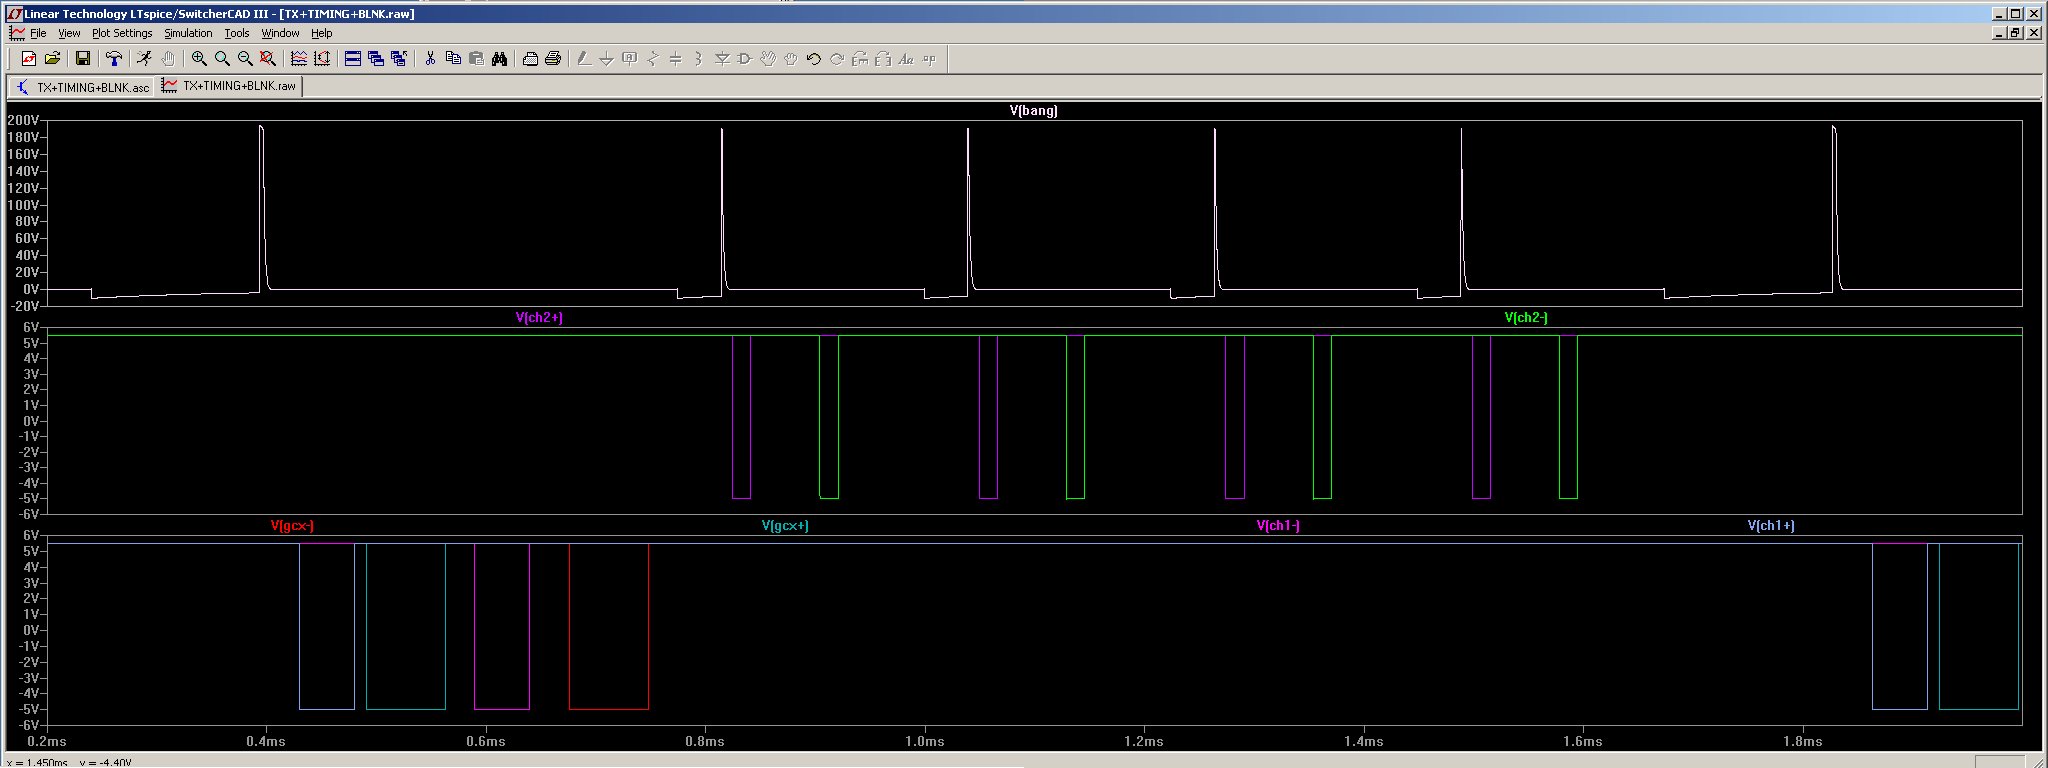Click the Cascade Windows icon
This screenshot has height=768, width=2048.
[x=376, y=59]
